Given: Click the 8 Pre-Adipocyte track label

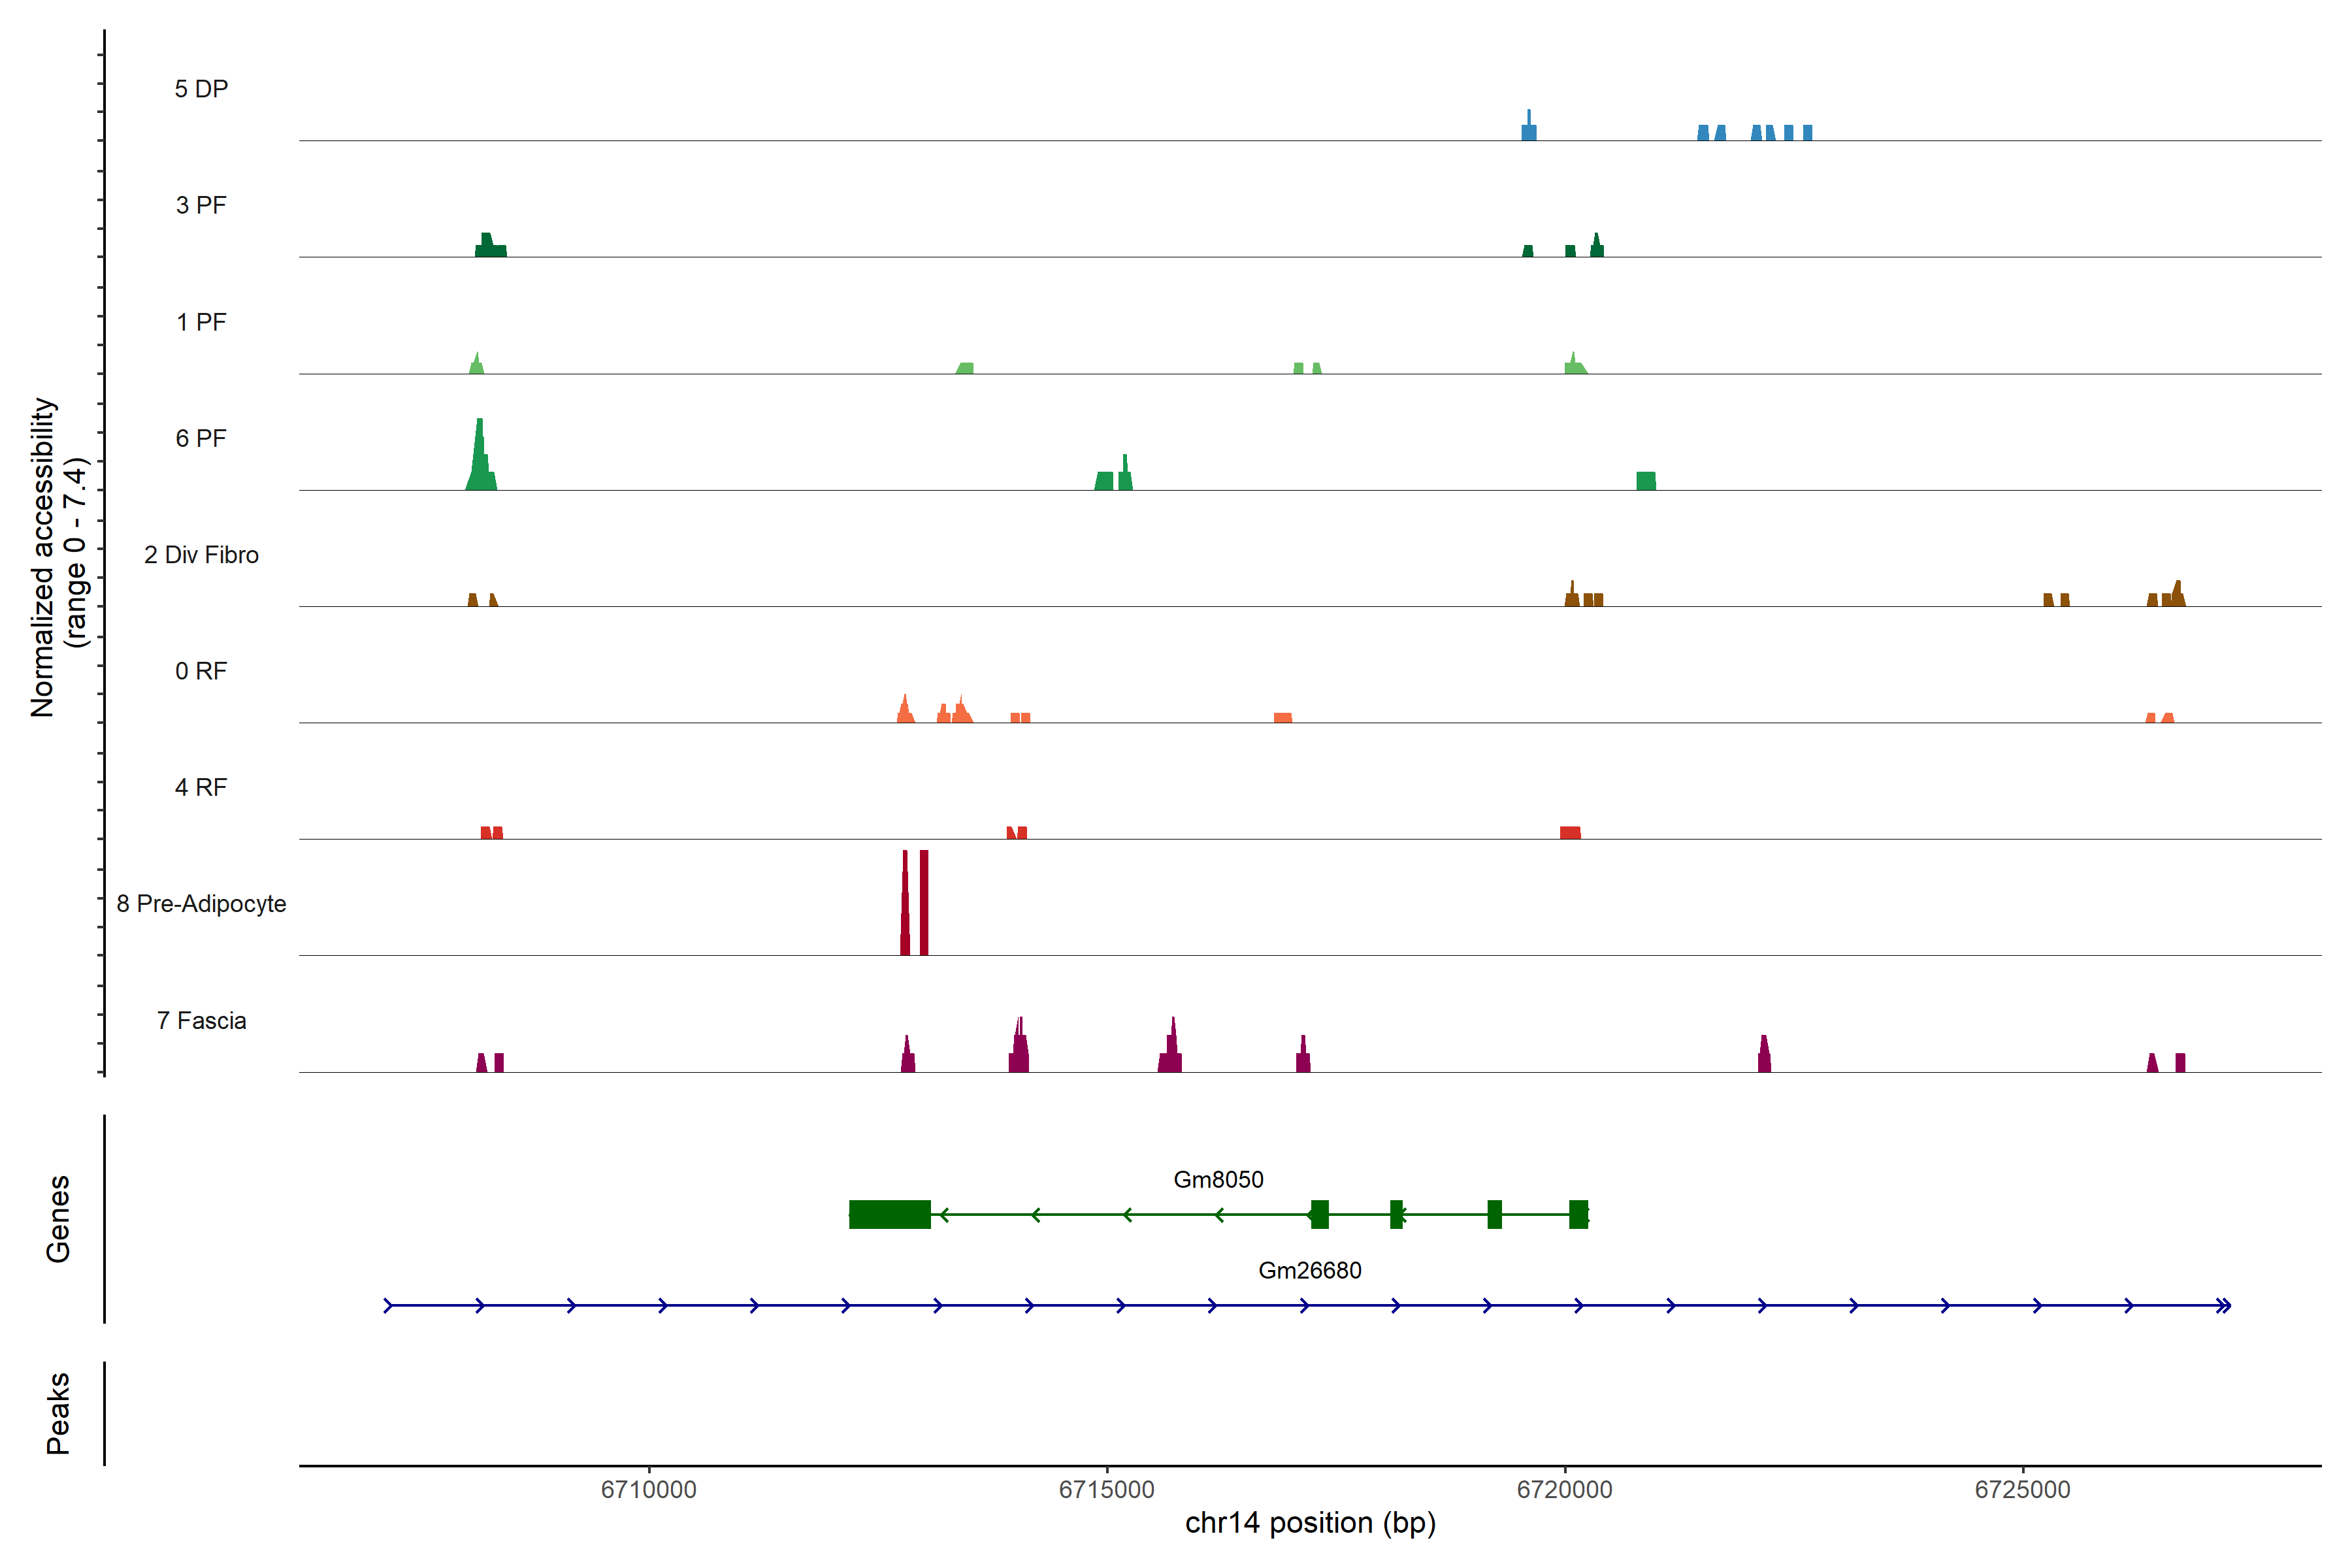Looking at the screenshot, I should click(x=201, y=904).
